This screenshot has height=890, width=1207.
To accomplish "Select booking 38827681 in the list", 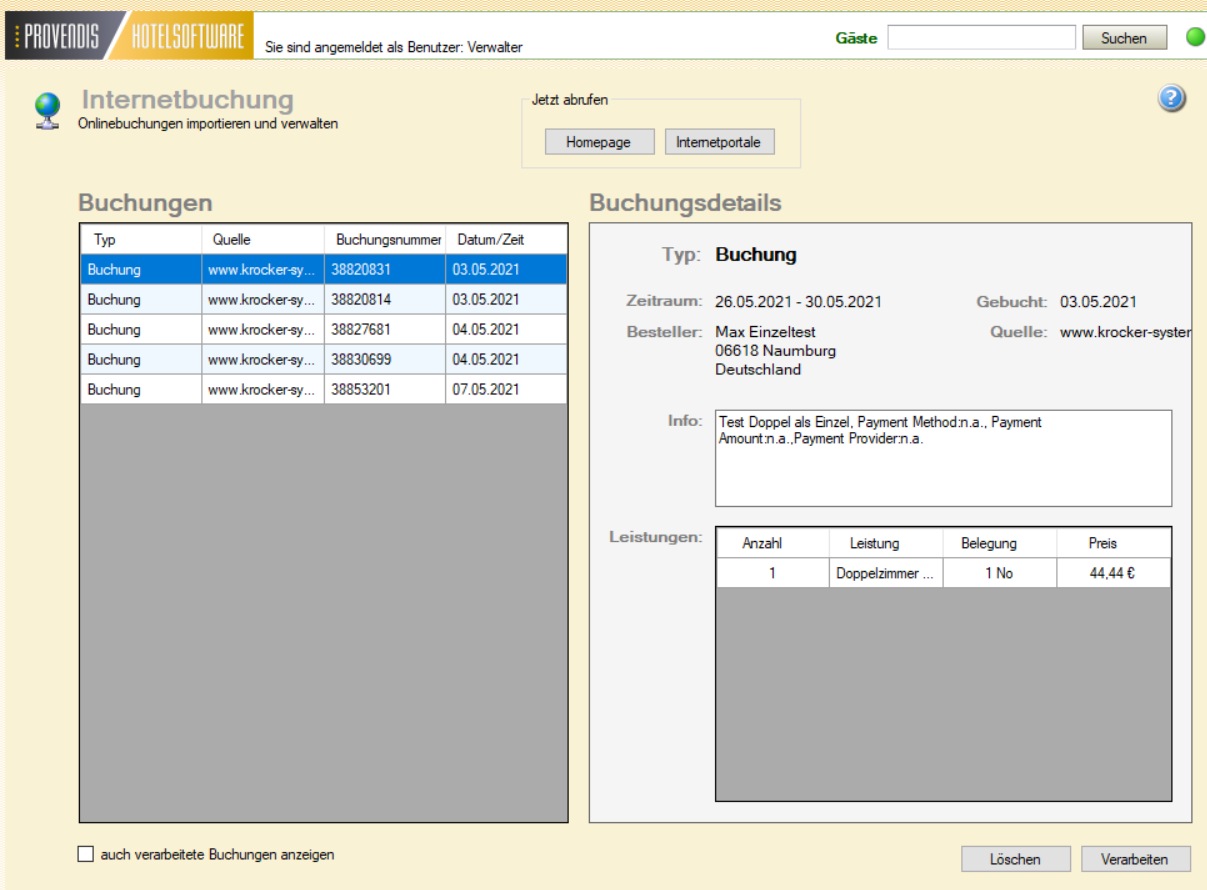I will pyautogui.click(x=323, y=329).
